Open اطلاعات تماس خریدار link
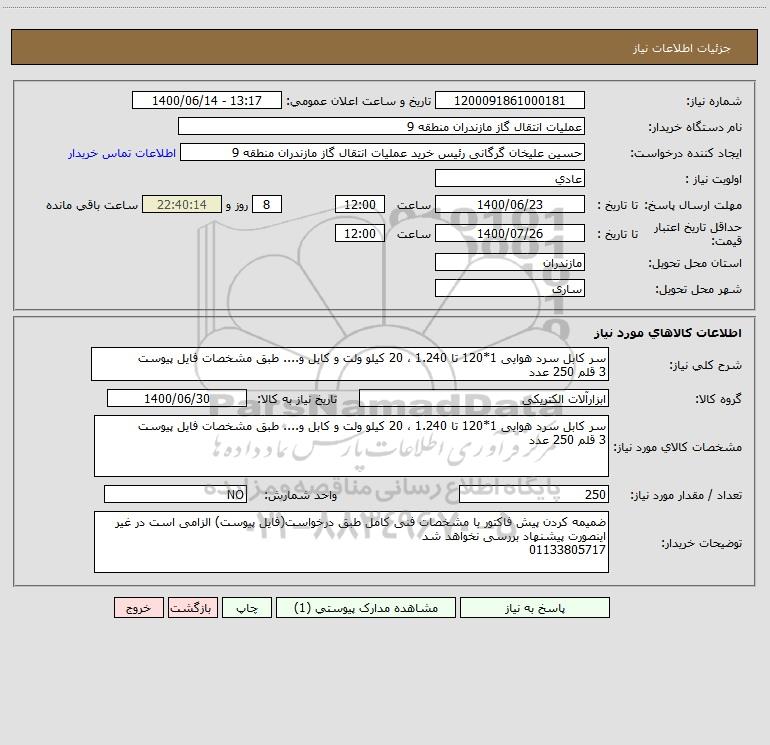This screenshot has height=745, width=770. (122, 153)
